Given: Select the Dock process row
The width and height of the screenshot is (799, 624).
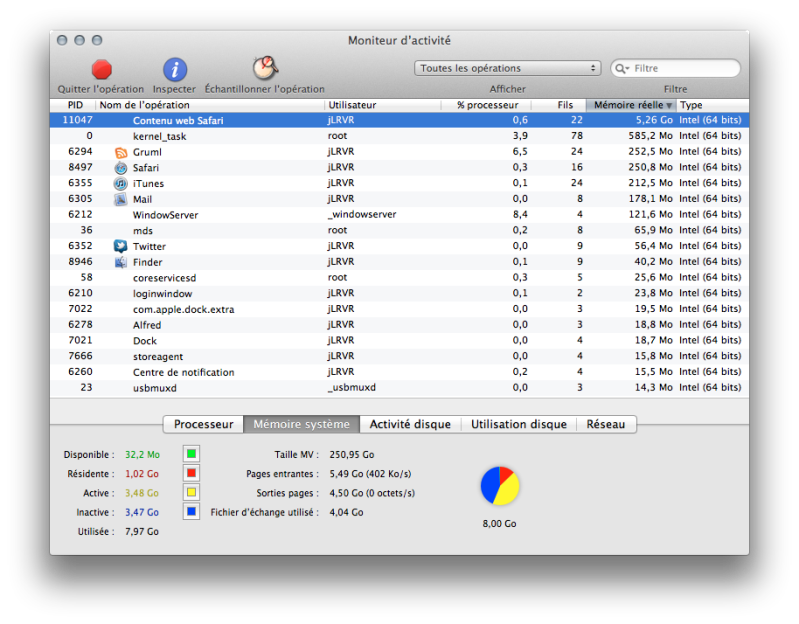Looking at the screenshot, I should click(400, 340).
